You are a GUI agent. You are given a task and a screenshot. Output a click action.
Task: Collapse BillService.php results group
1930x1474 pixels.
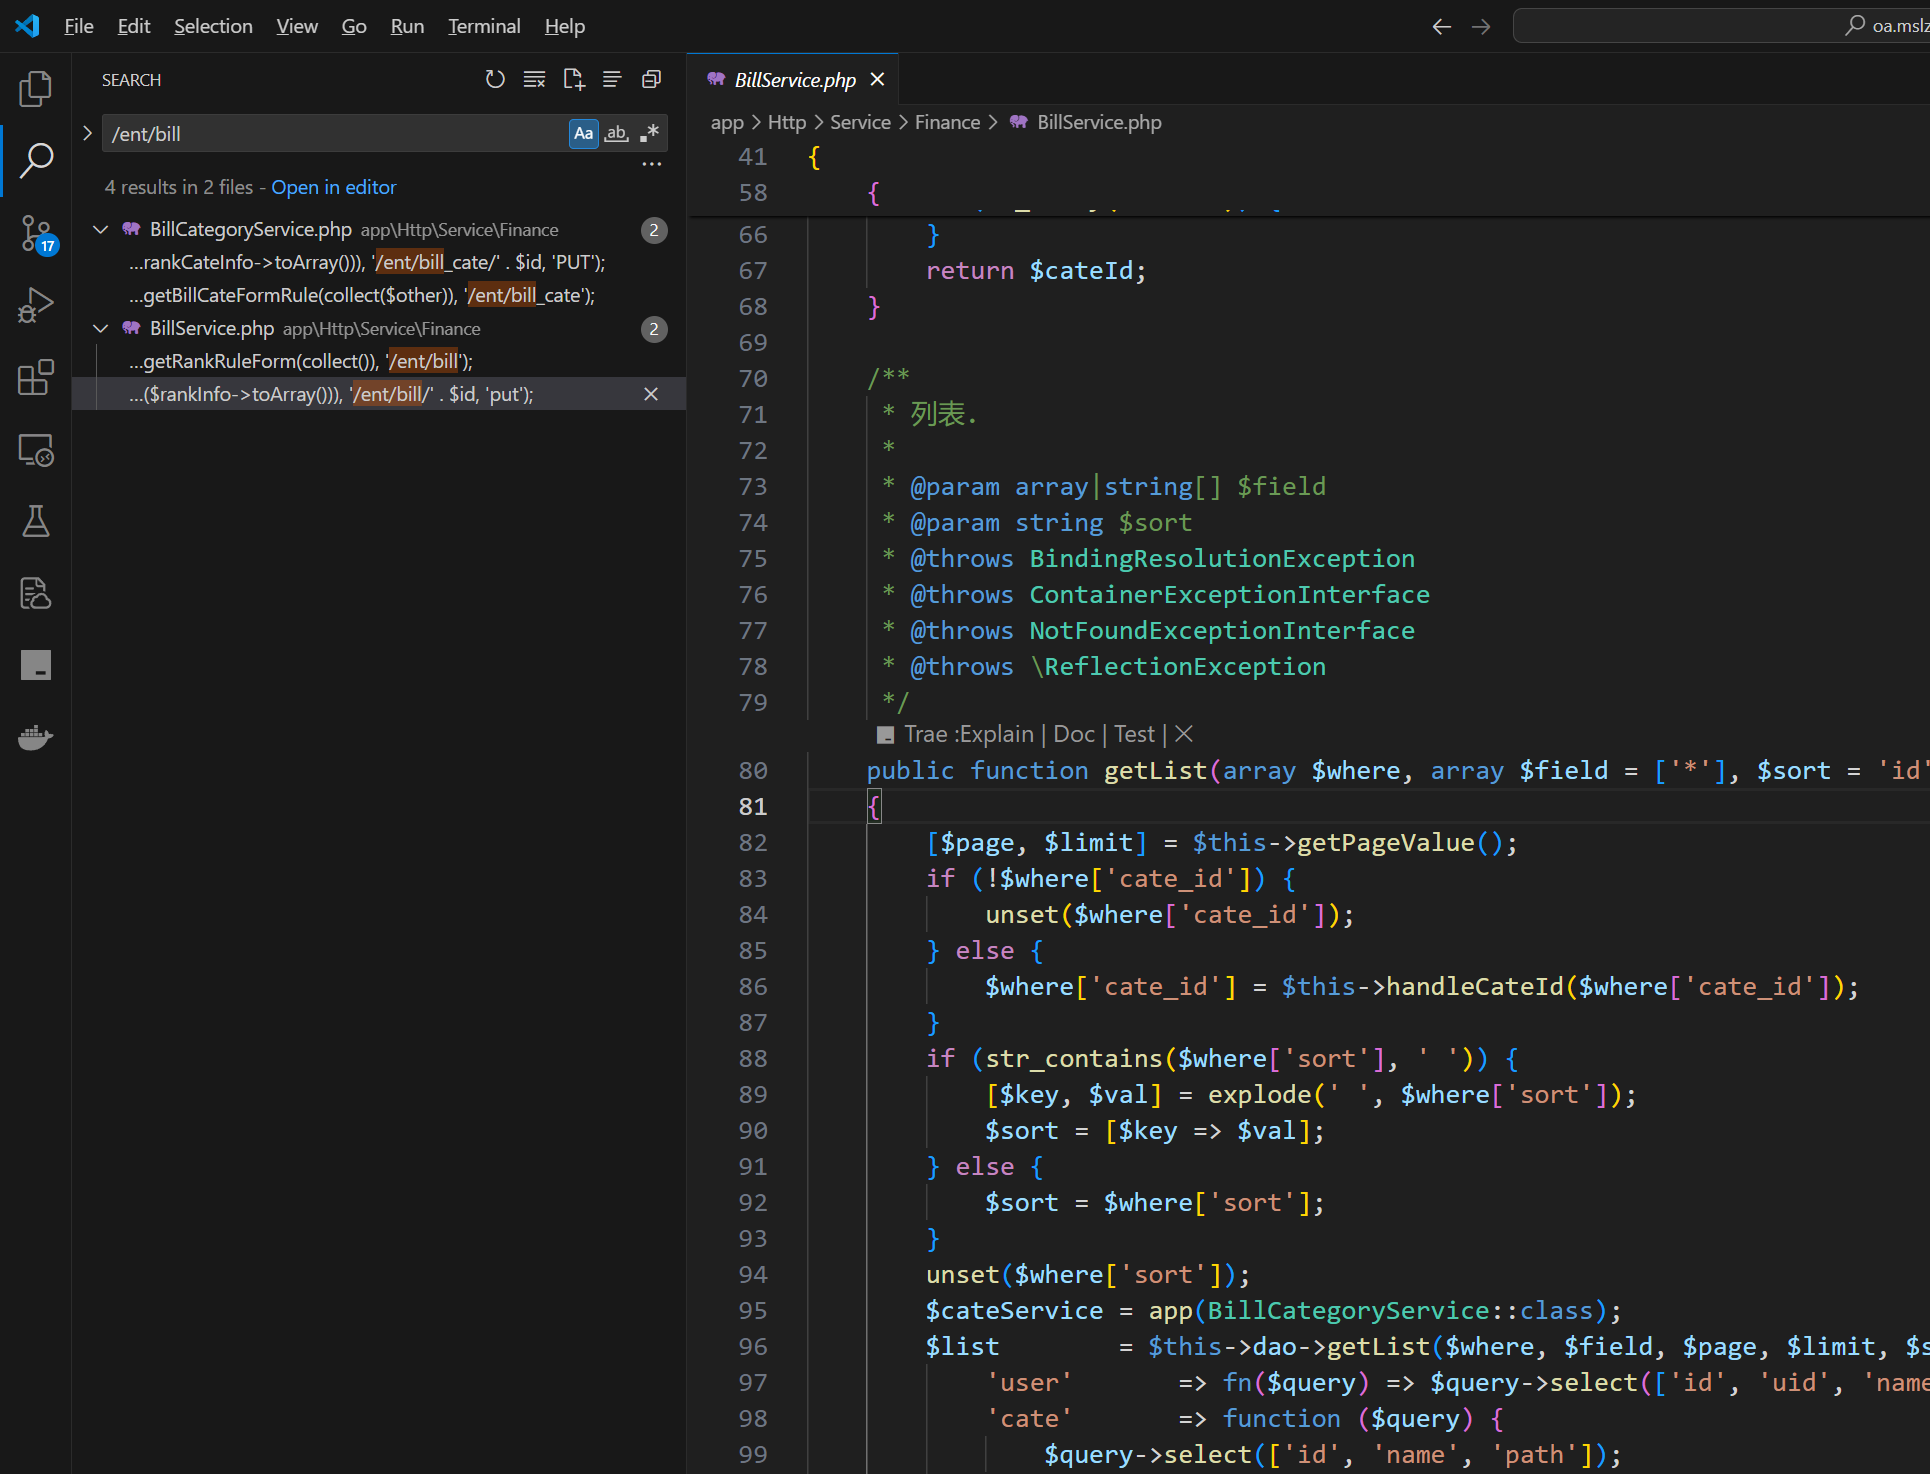click(101, 328)
